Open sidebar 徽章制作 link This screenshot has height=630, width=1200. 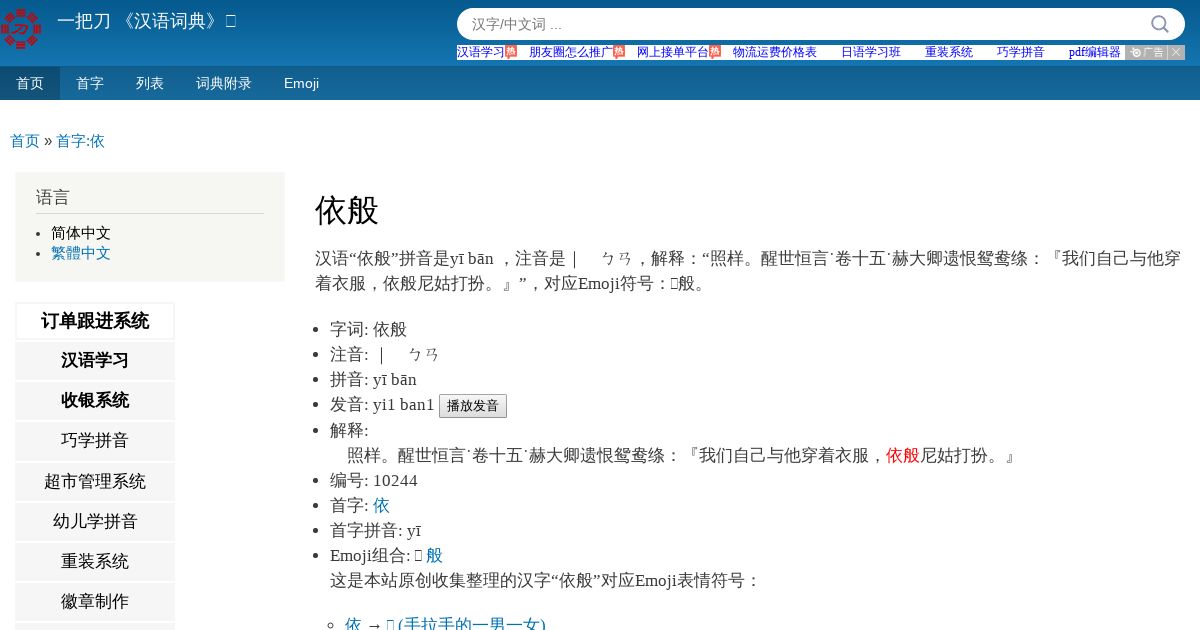pos(95,601)
